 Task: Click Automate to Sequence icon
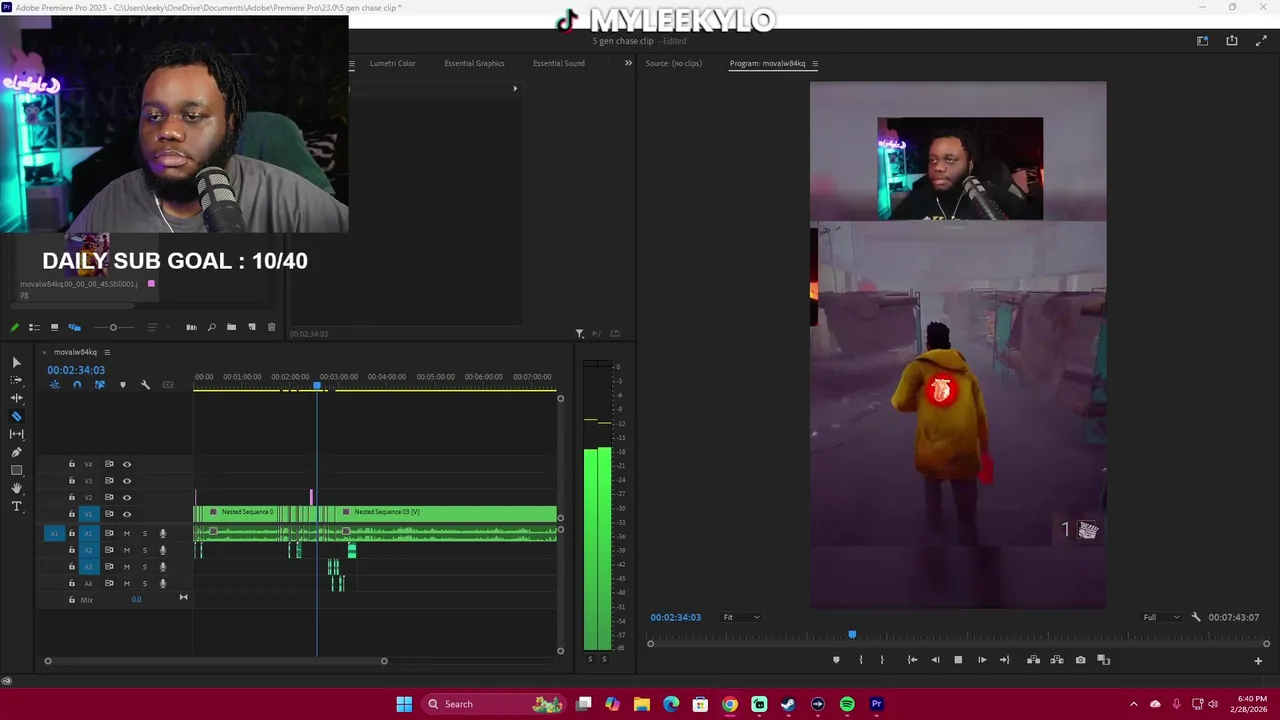coord(191,327)
